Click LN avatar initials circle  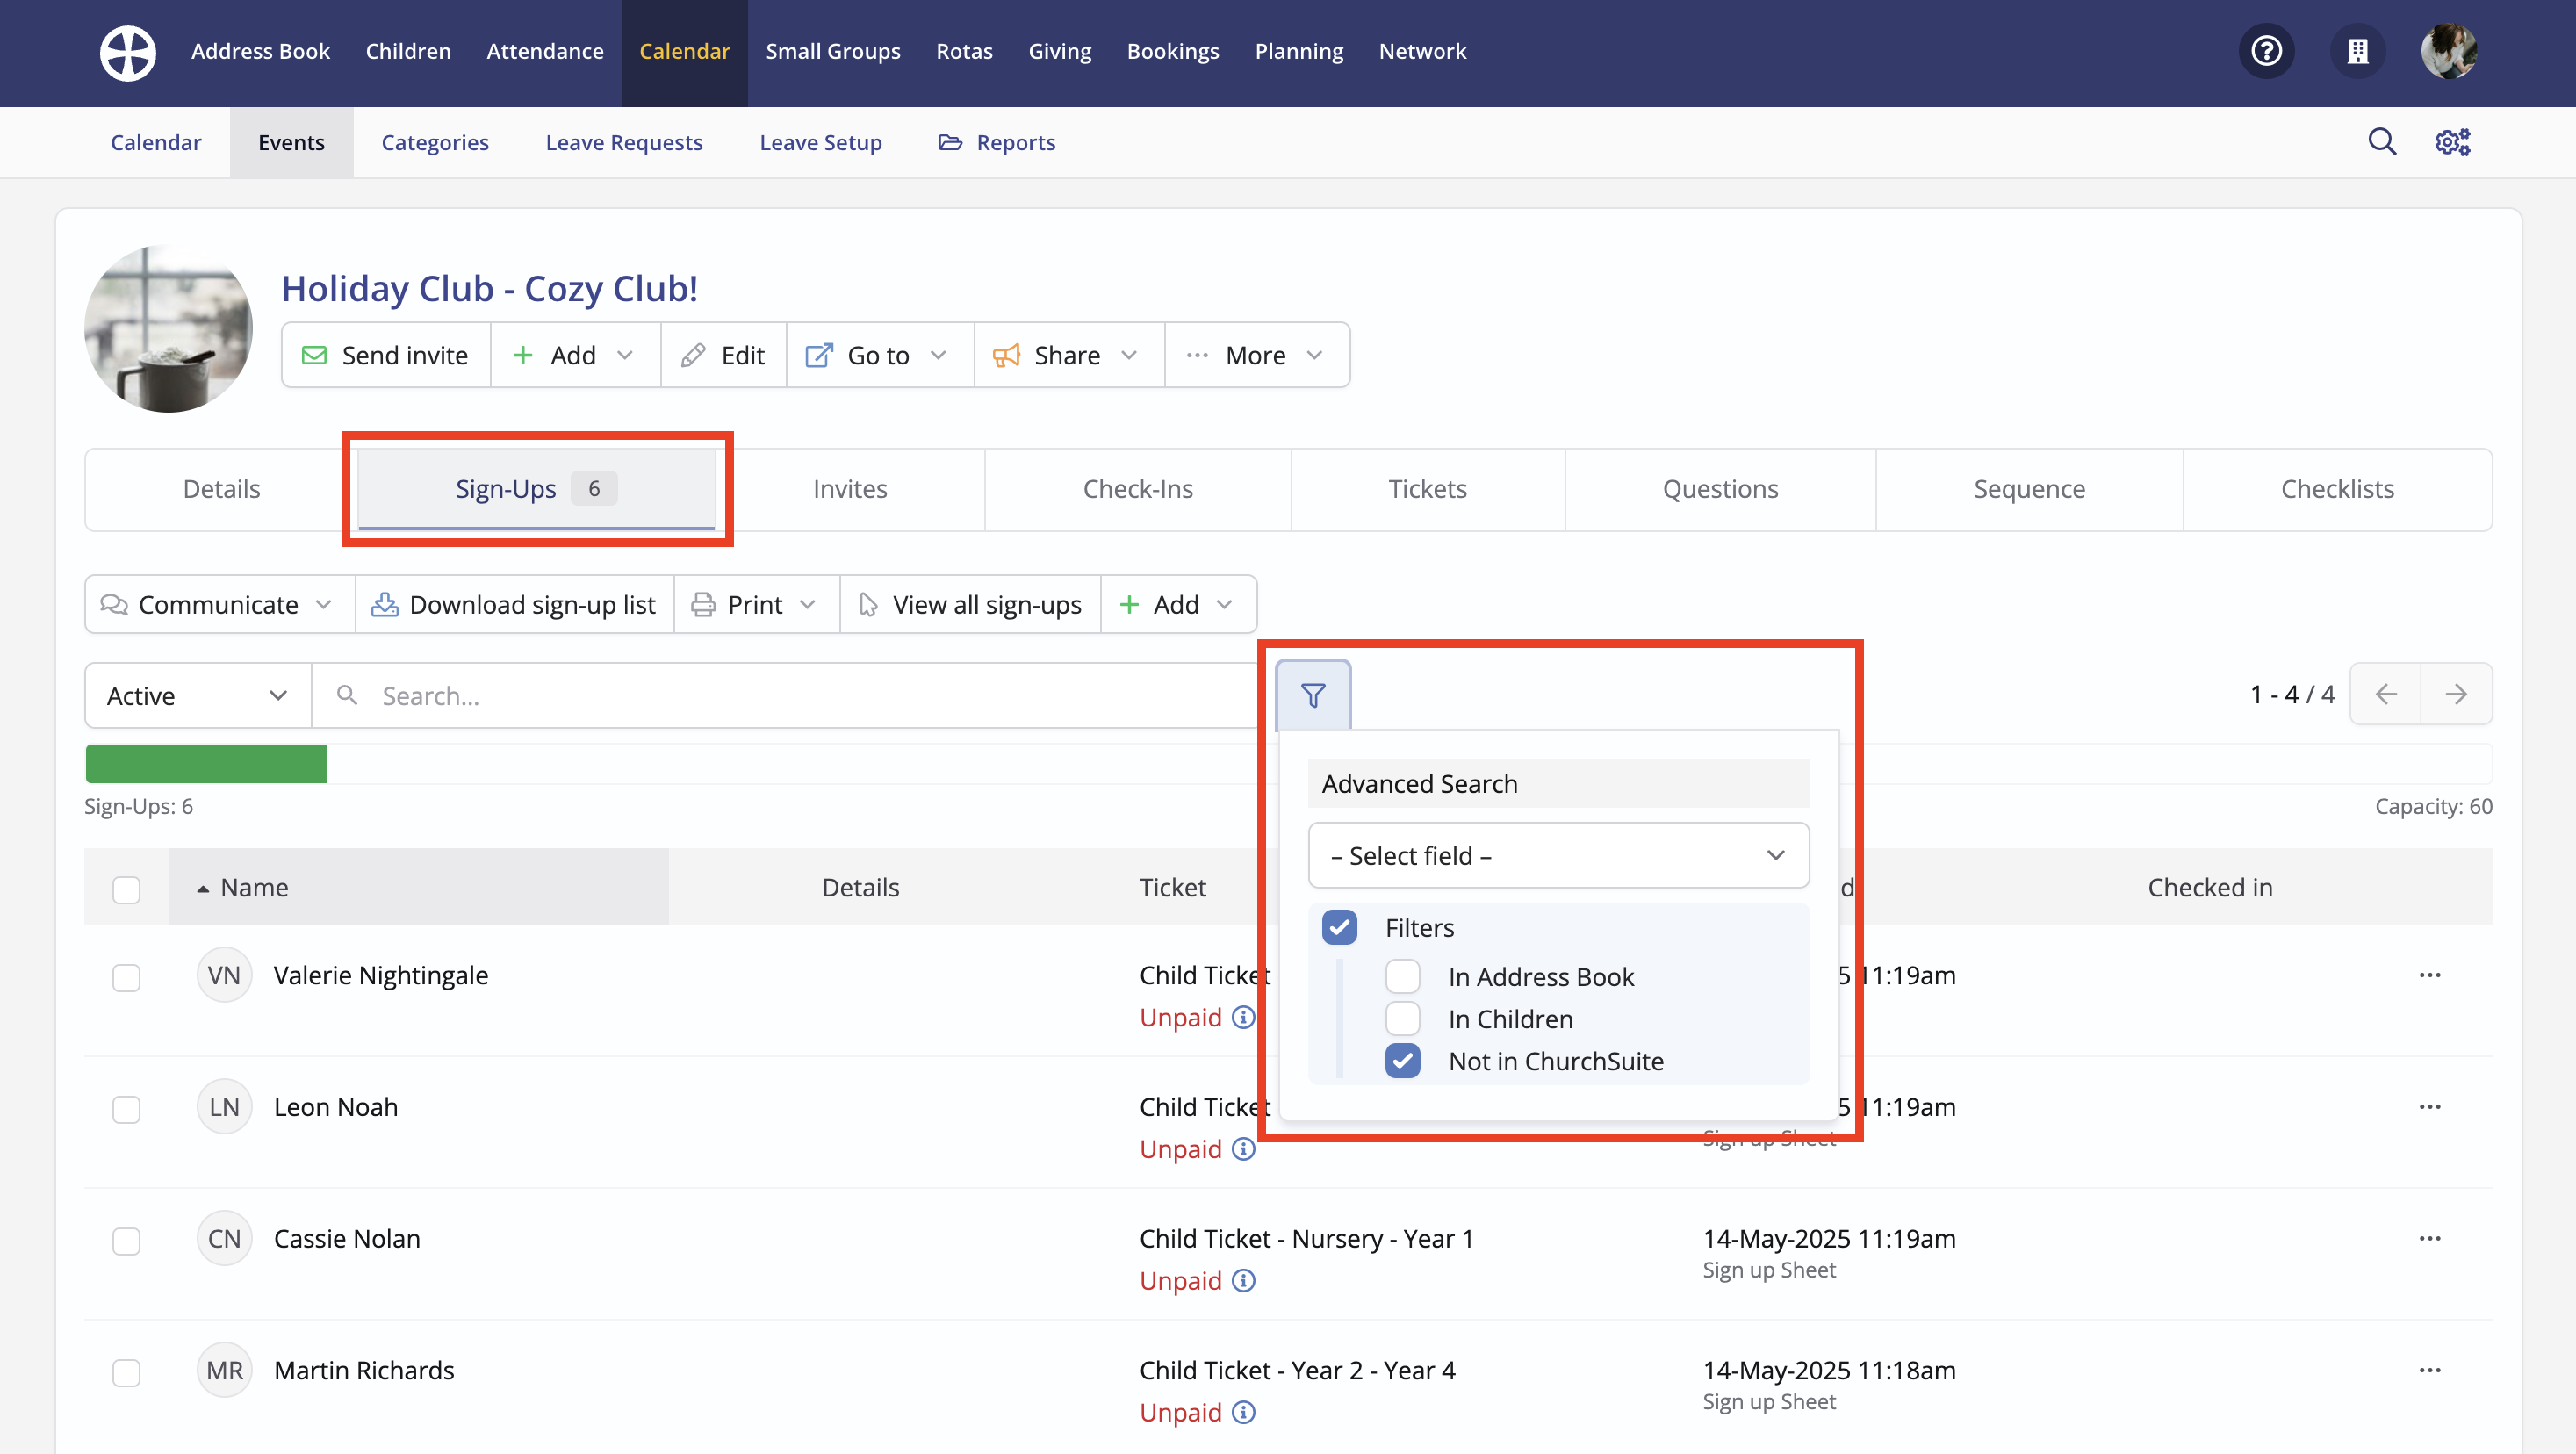(x=224, y=1107)
